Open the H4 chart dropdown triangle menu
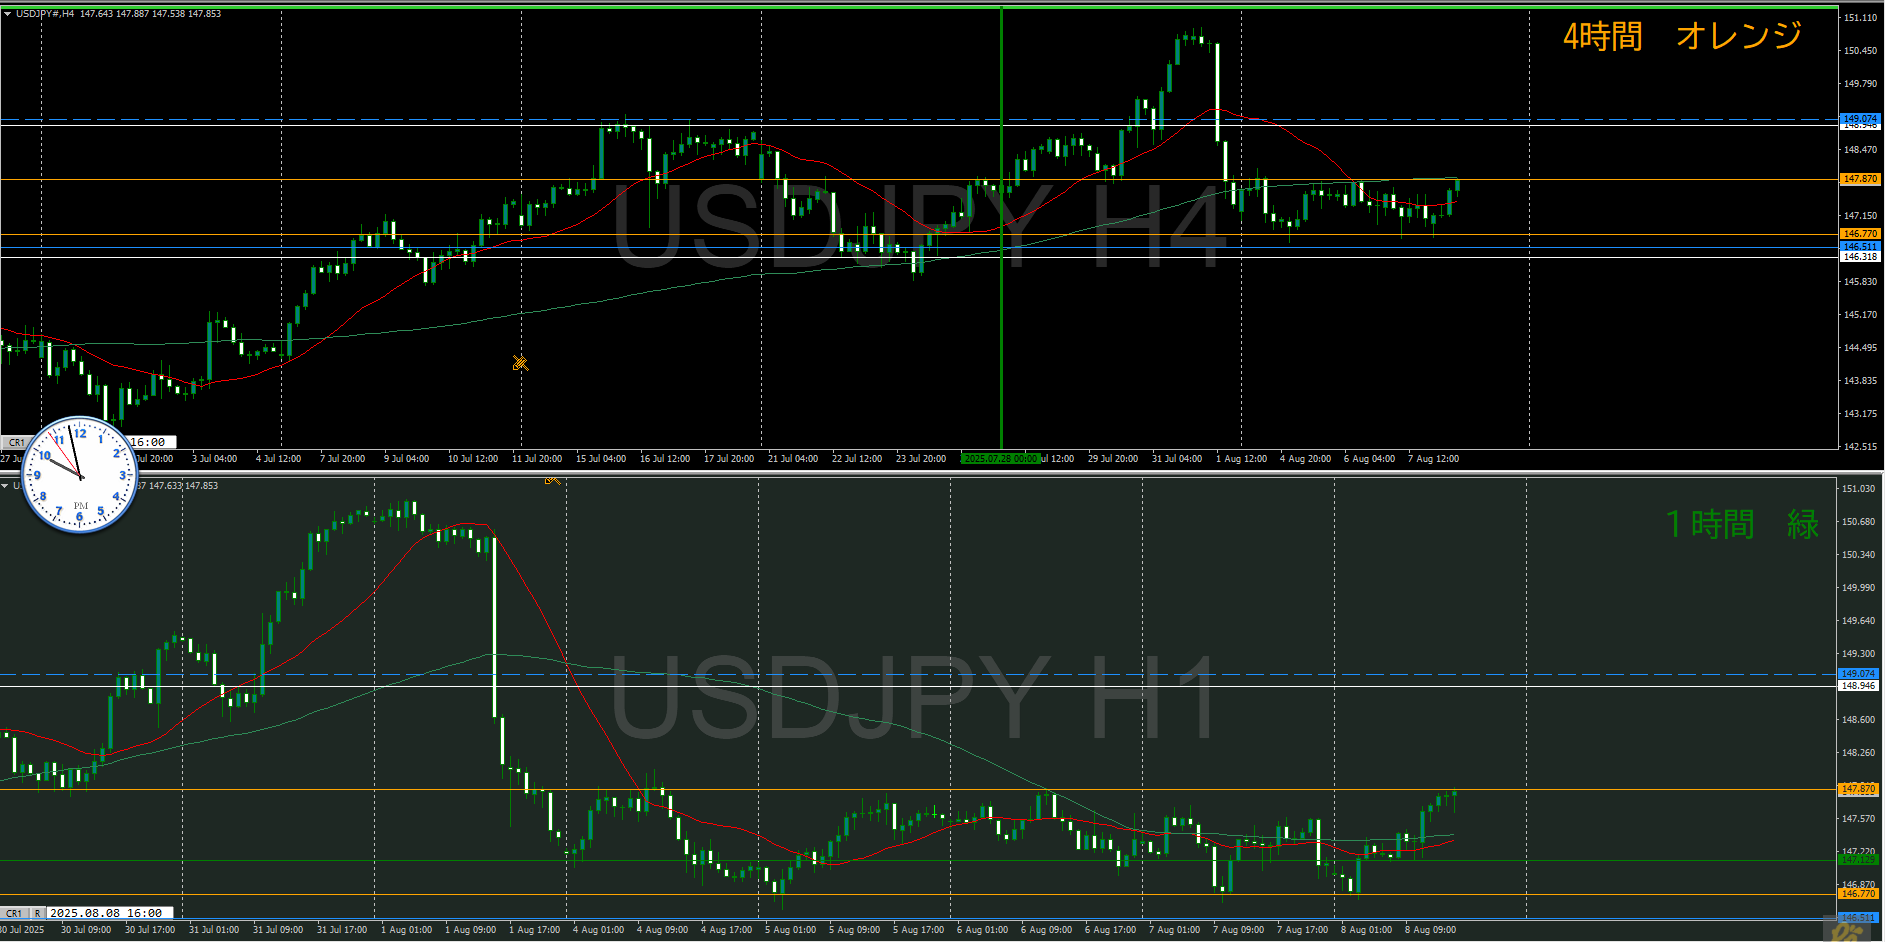Image resolution: width=1885 pixels, height=942 pixels. [7, 14]
